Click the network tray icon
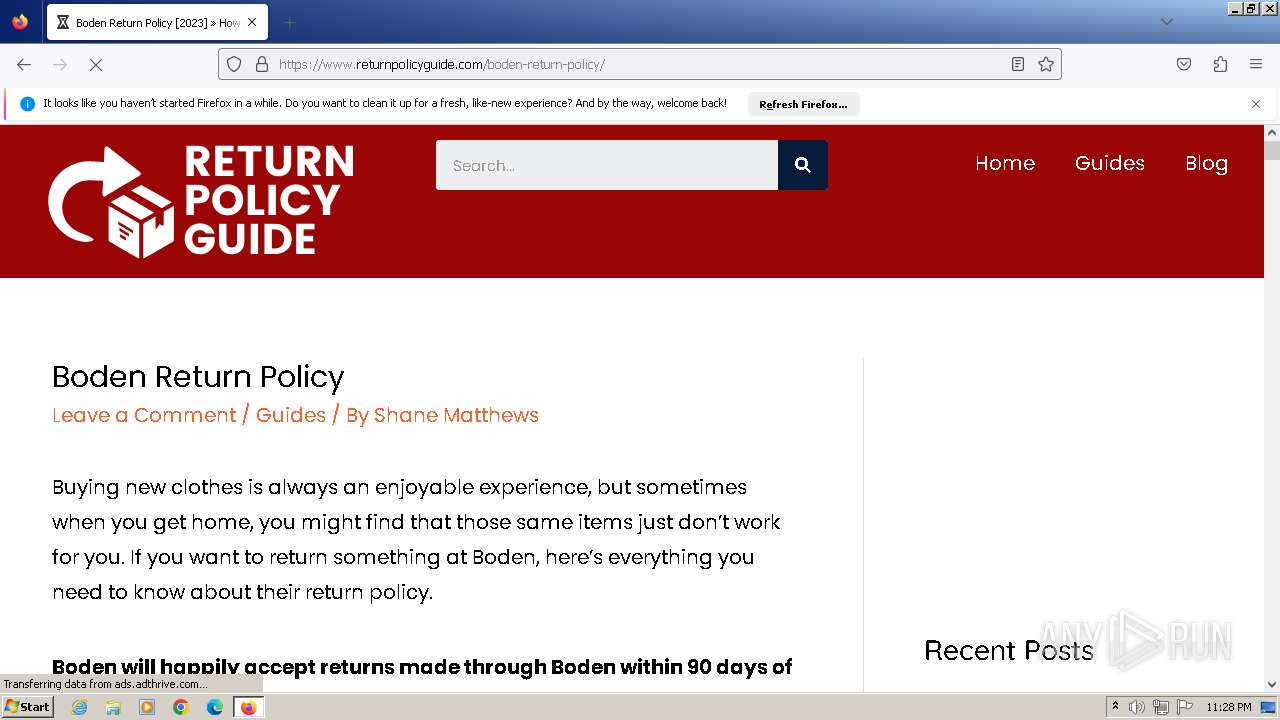1280x720 pixels. pyautogui.click(x=1161, y=707)
